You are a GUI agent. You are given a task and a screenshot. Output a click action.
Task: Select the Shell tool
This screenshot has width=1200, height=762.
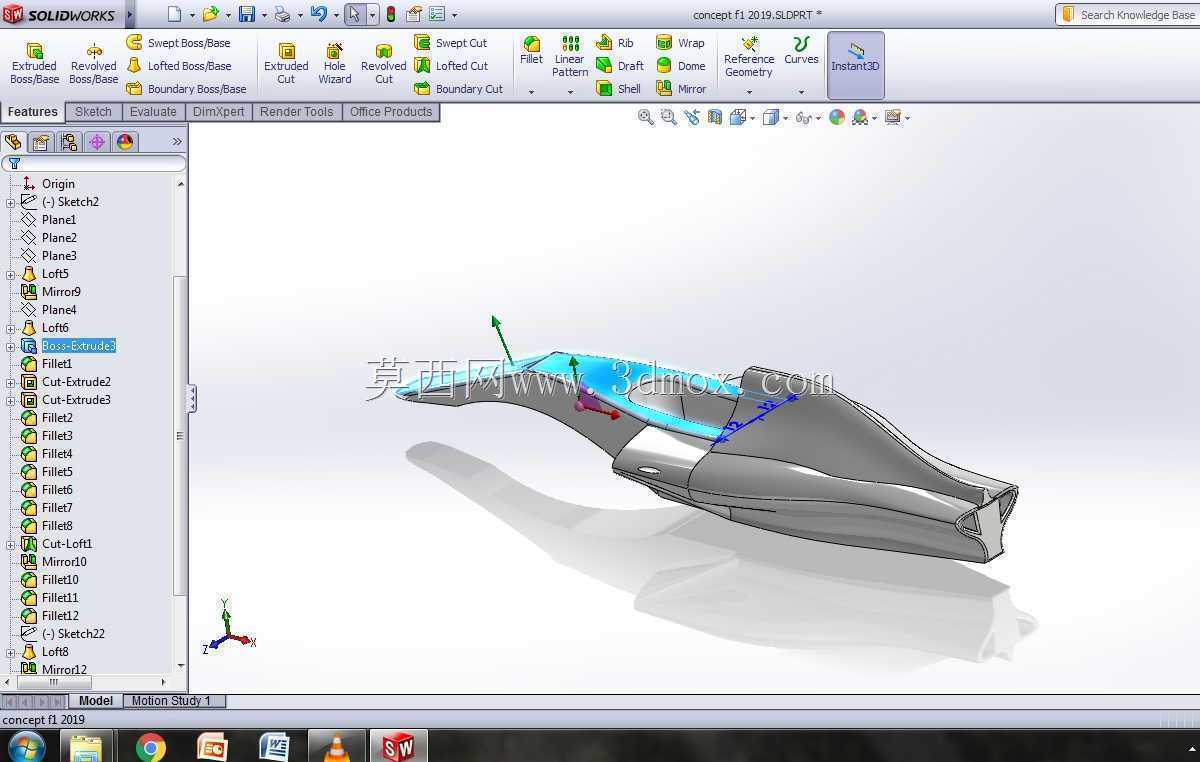[619, 89]
